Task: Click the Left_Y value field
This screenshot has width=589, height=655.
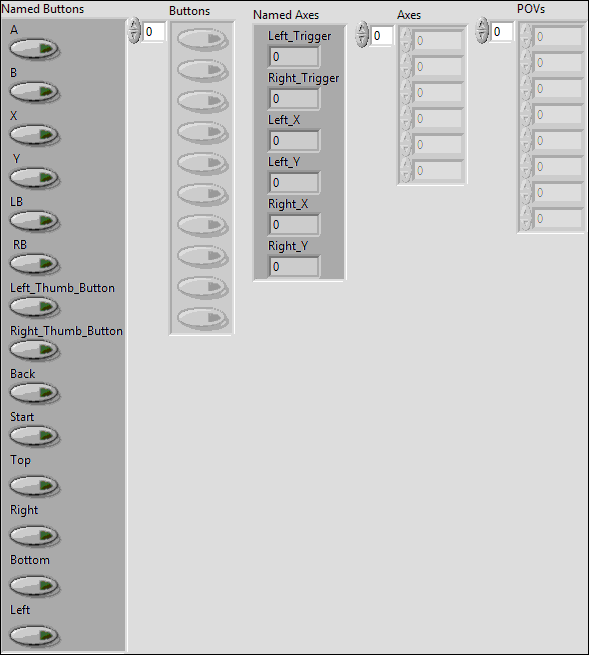Action: tap(294, 183)
